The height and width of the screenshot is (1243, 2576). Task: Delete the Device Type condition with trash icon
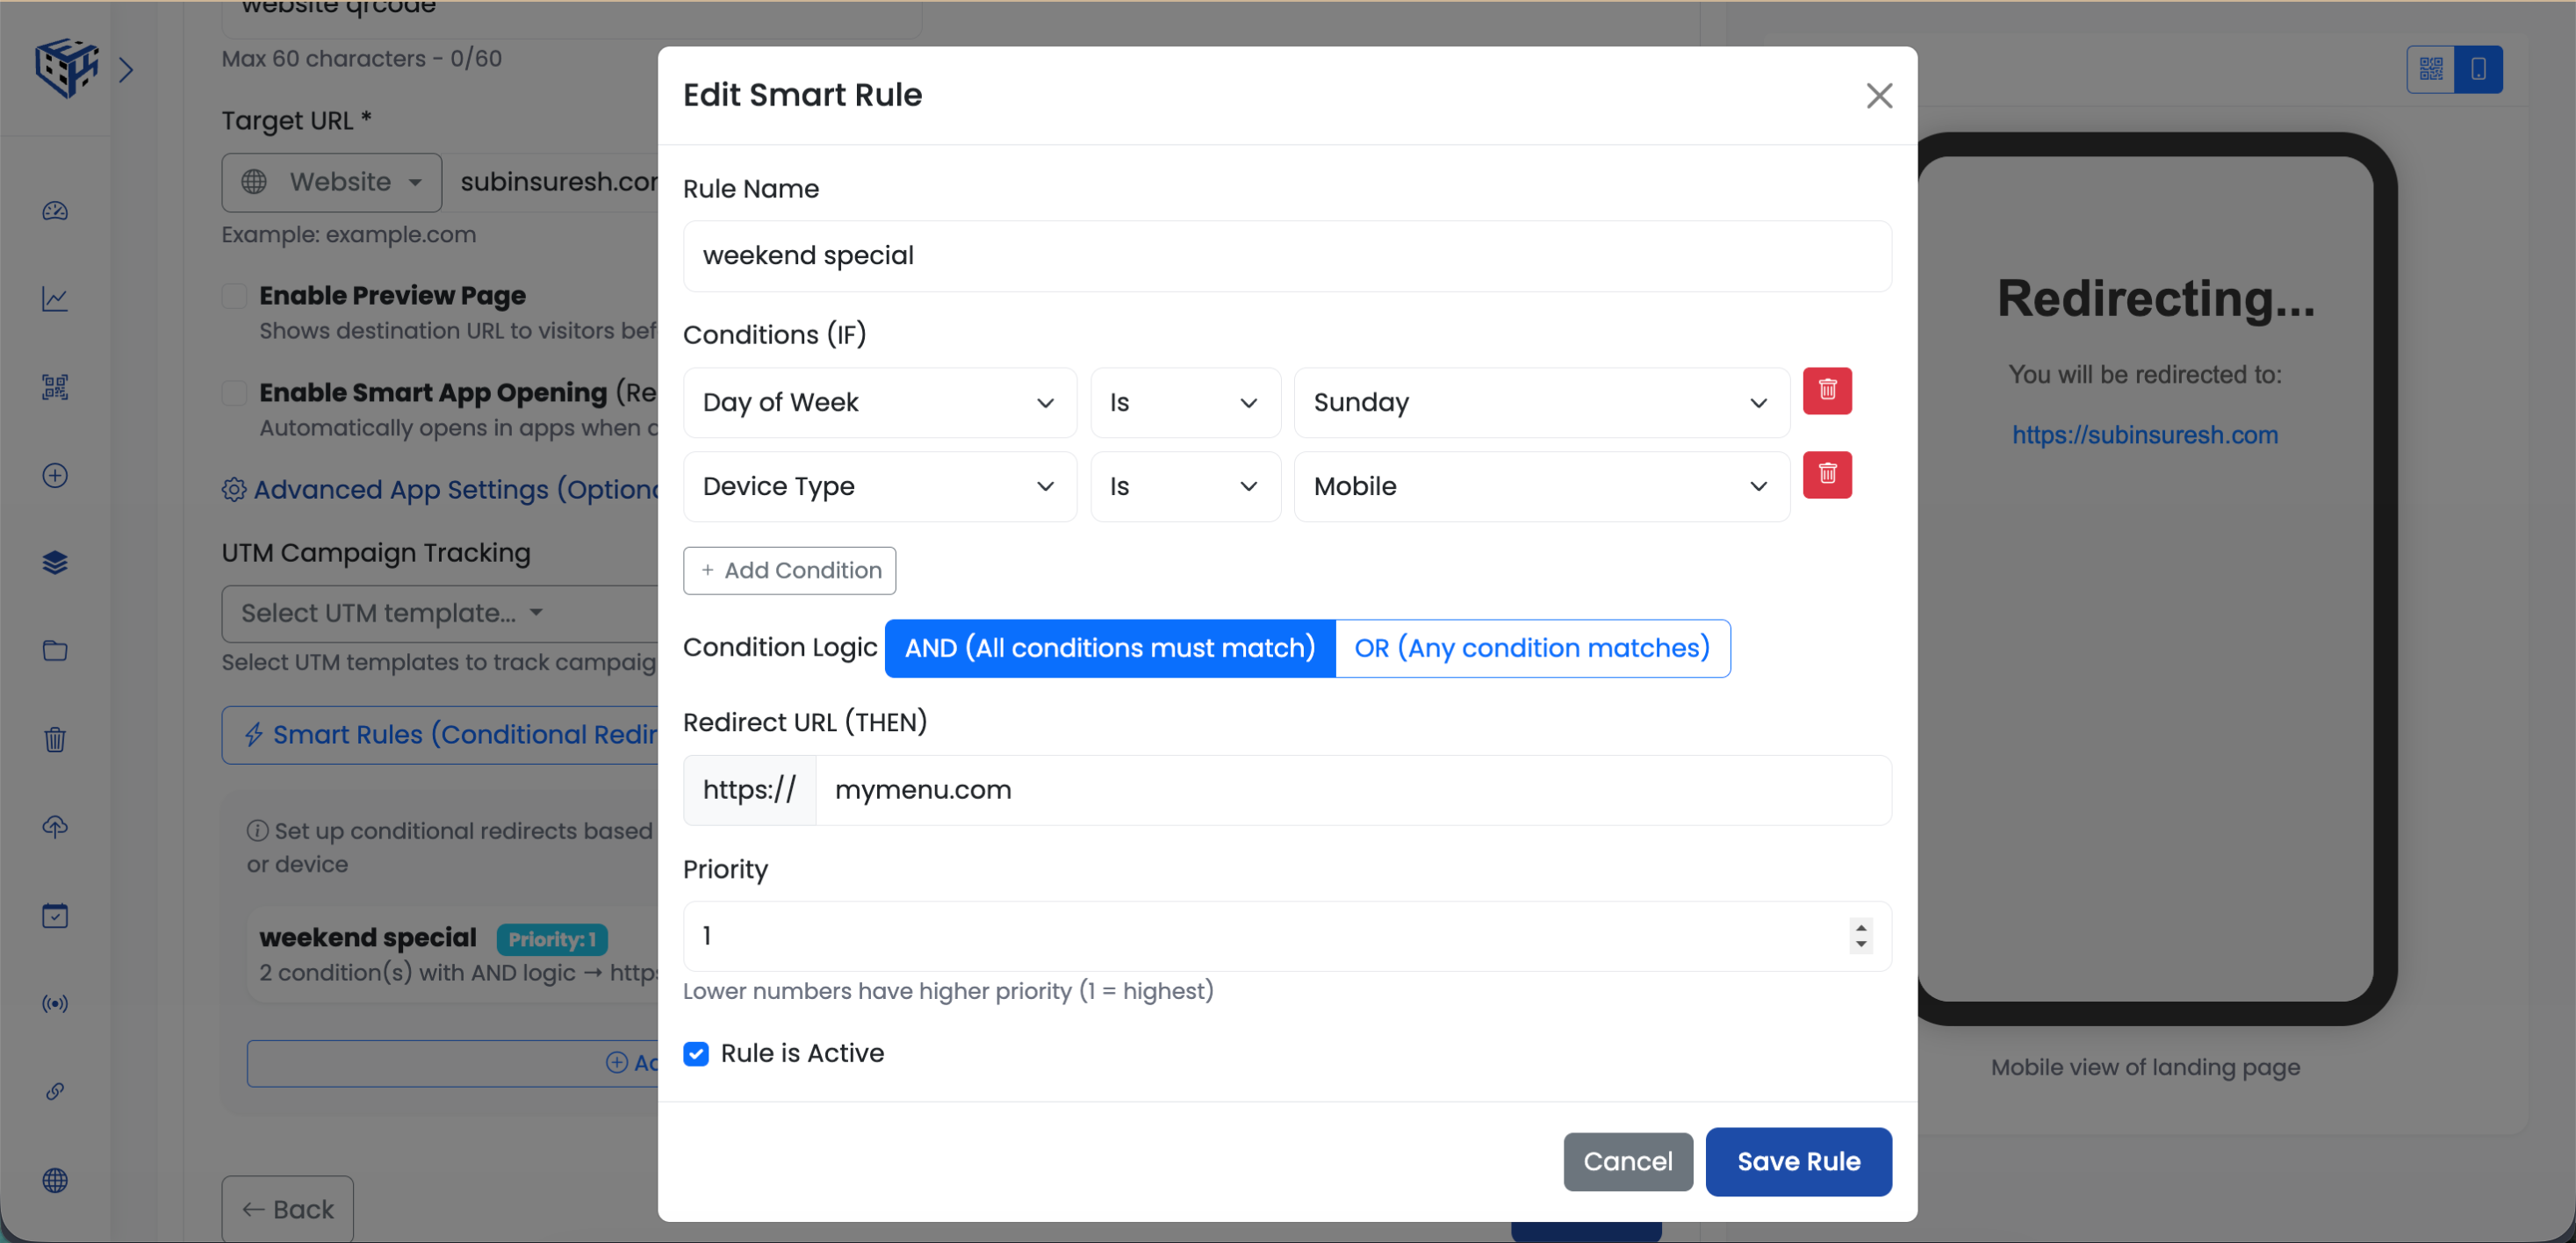pyautogui.click(x=1828, y=475)
